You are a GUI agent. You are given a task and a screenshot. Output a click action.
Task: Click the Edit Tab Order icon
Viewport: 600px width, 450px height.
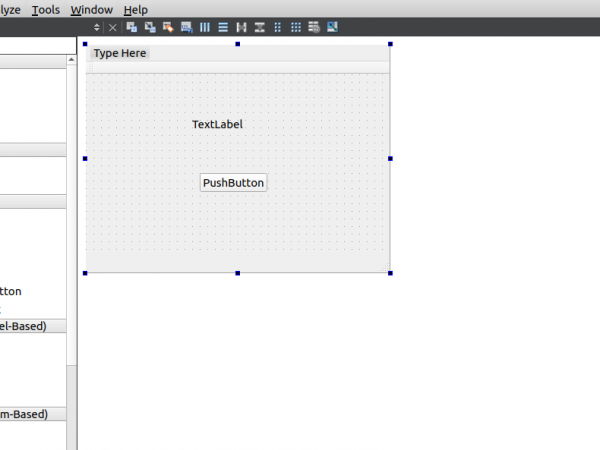pos(186,27)
